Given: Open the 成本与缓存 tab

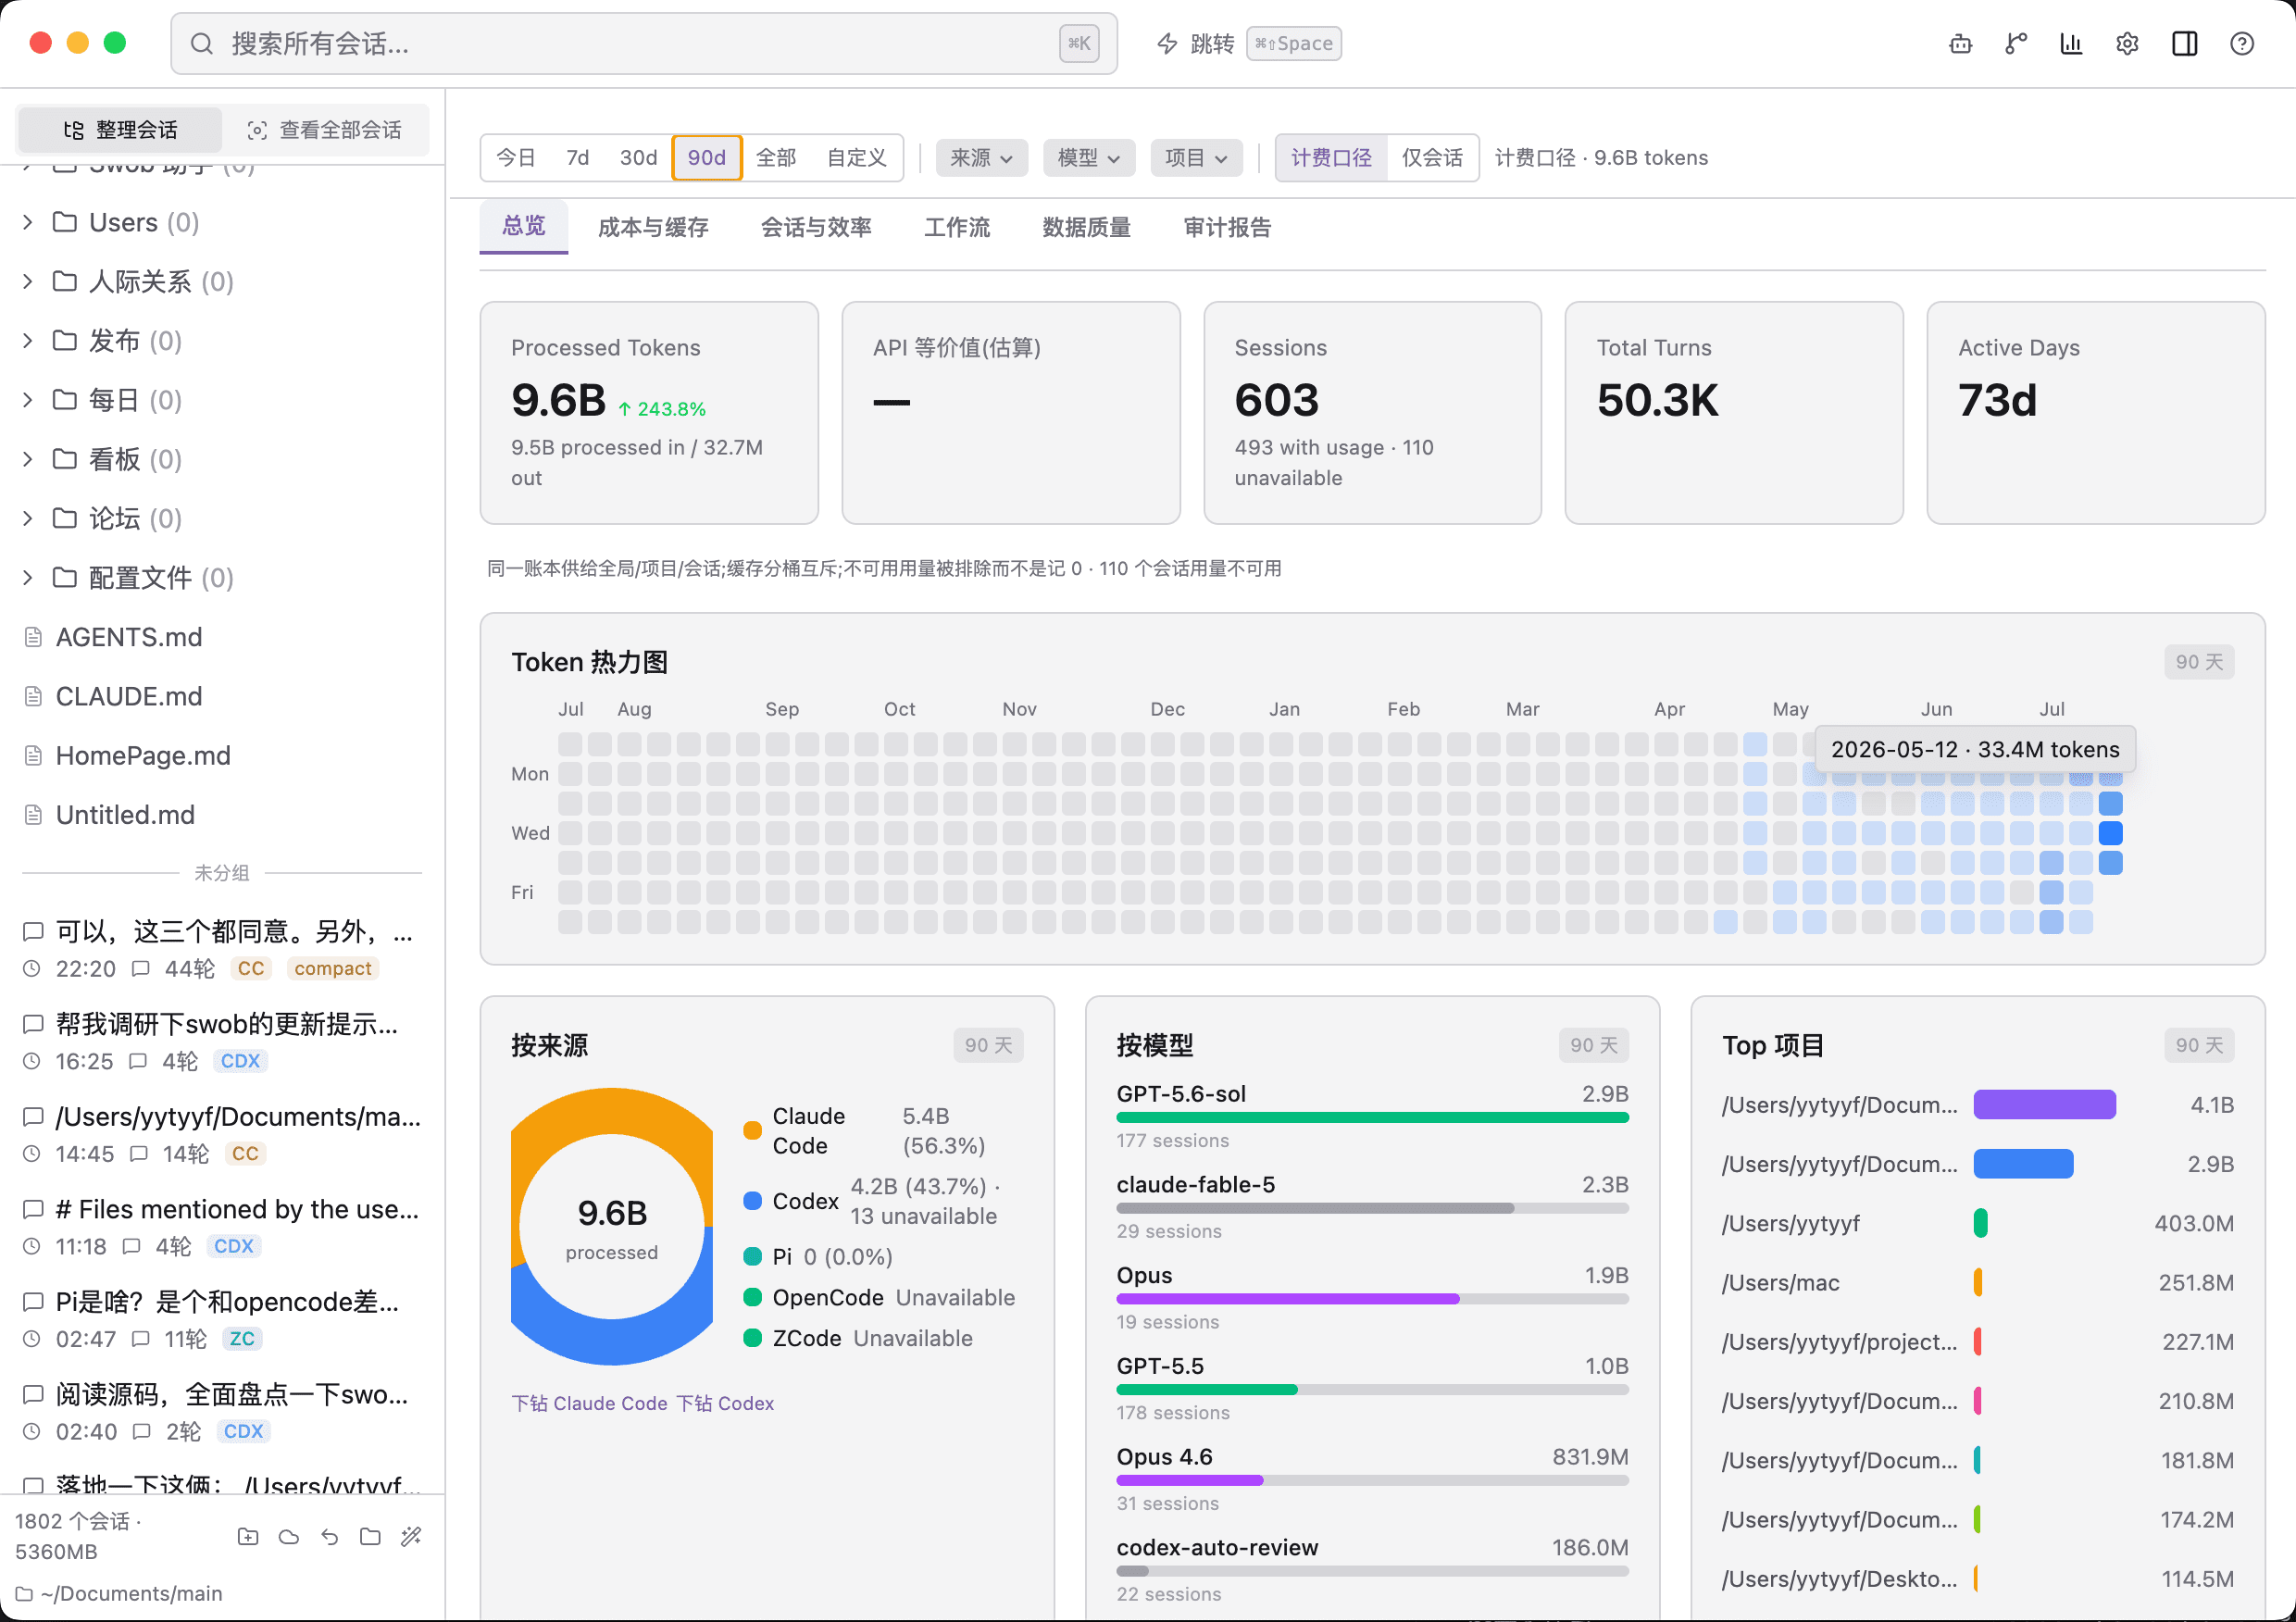Looking at the screenshot, I should pyautogui.click(x=653, y=228).
